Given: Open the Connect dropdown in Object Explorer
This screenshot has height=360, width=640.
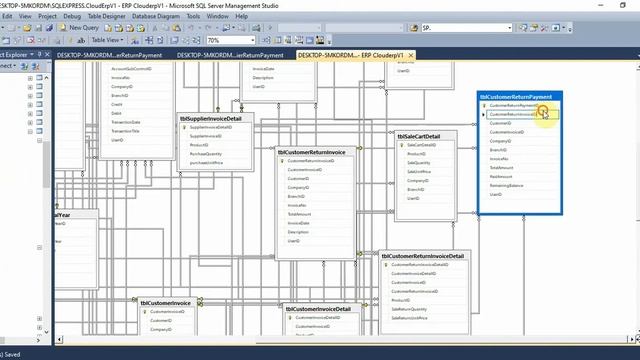Looking at the screenshot, I should (x=8, y=66).
